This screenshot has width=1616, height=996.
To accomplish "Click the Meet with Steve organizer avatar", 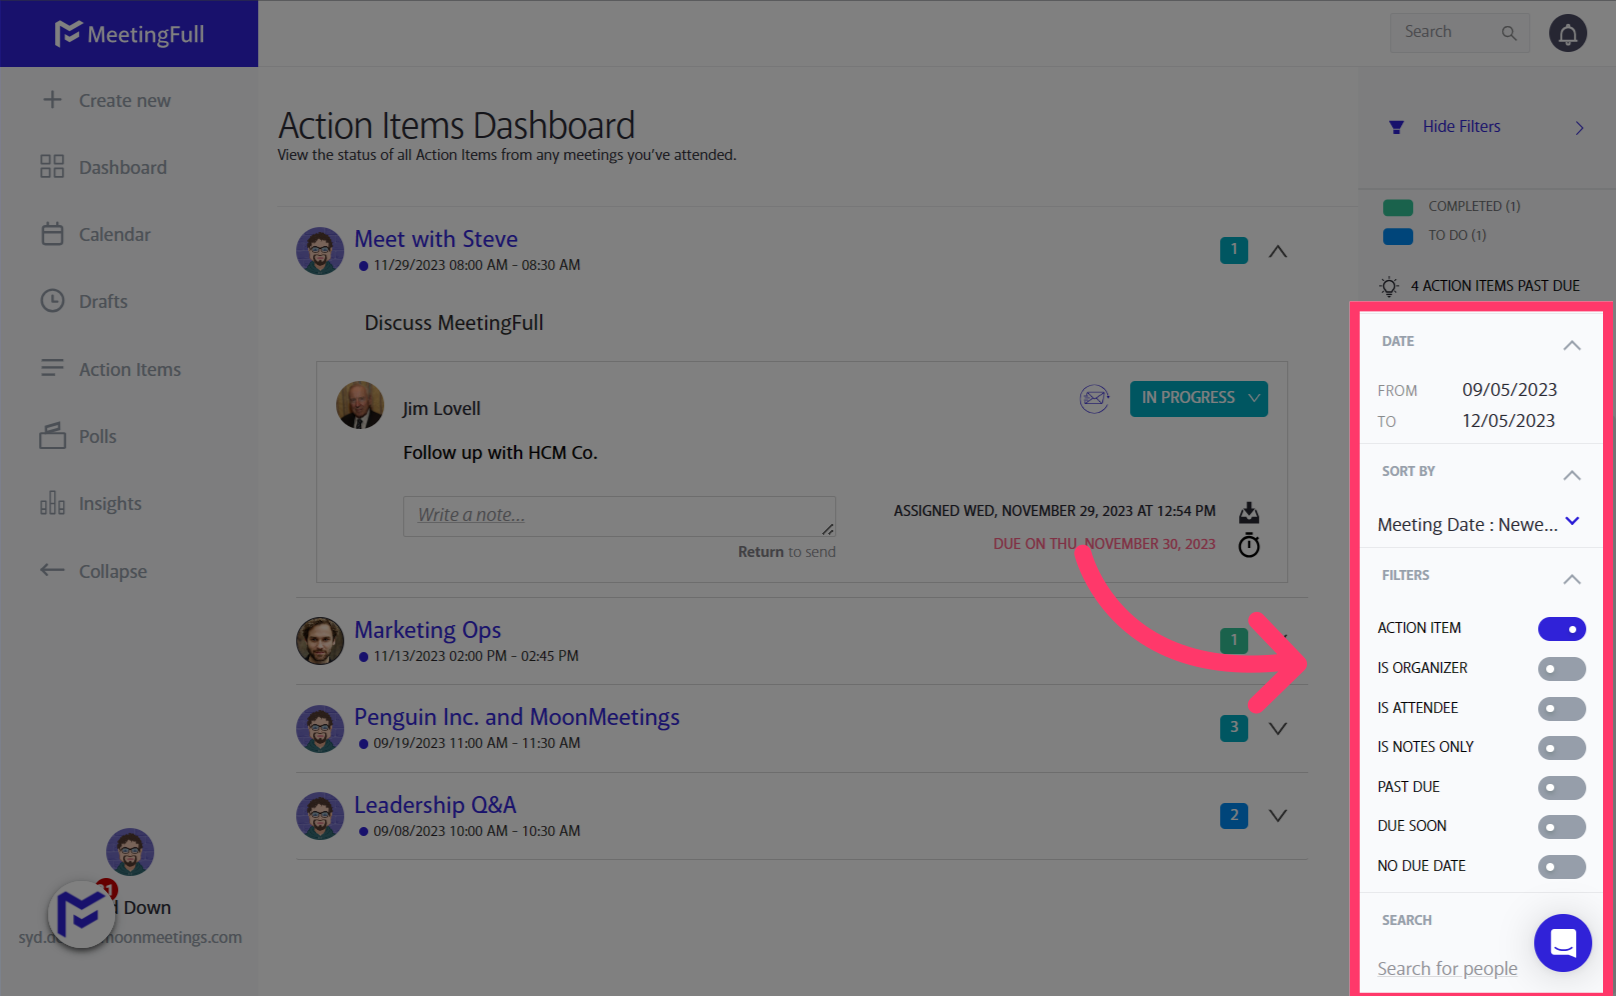I will [320, 251].
